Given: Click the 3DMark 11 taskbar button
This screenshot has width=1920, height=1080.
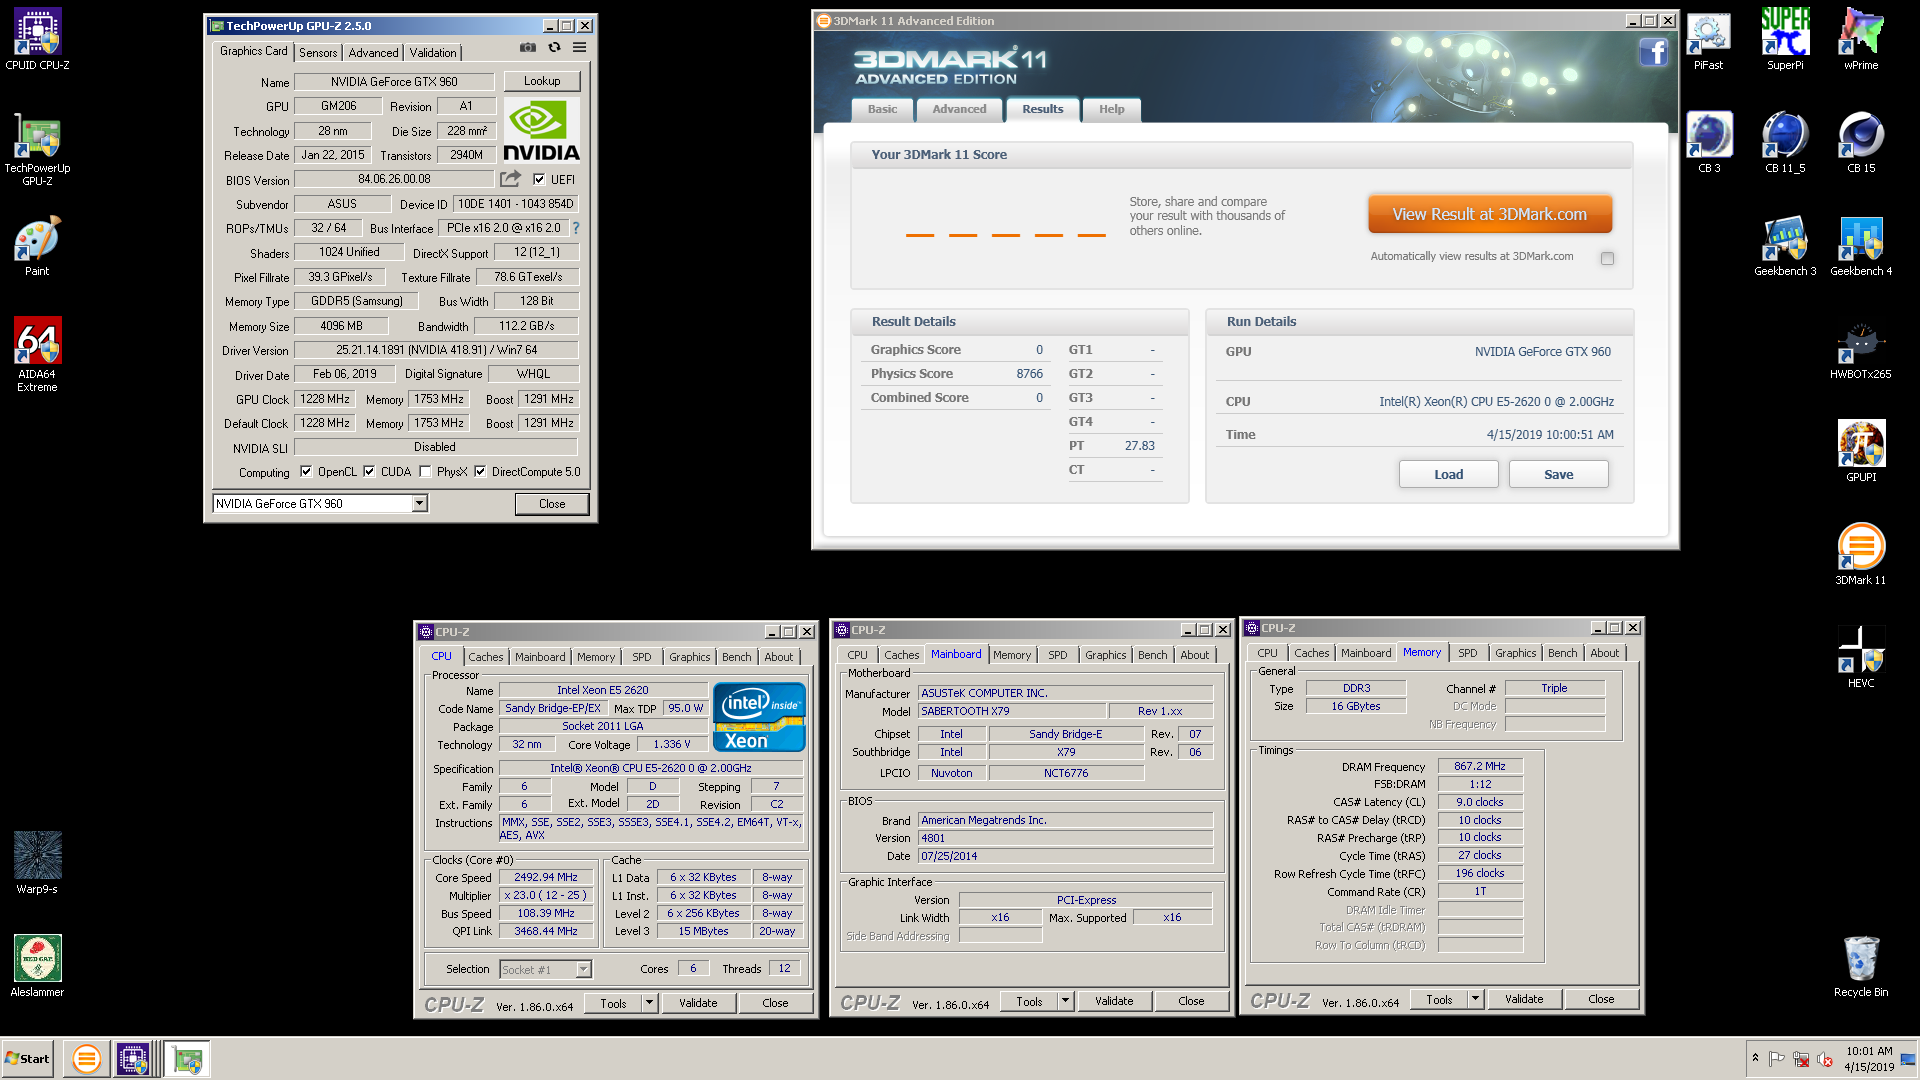Looking at the screenshot, I should (86, 1059).
